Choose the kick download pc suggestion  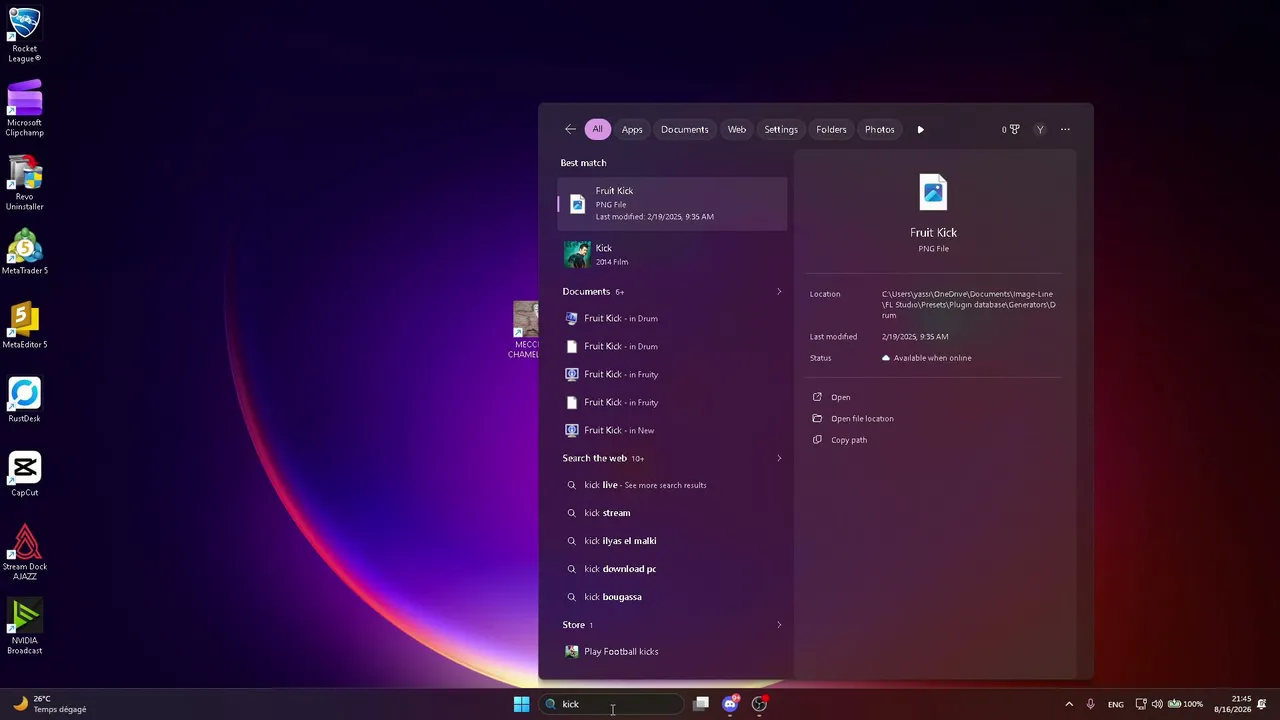[672, 569]
